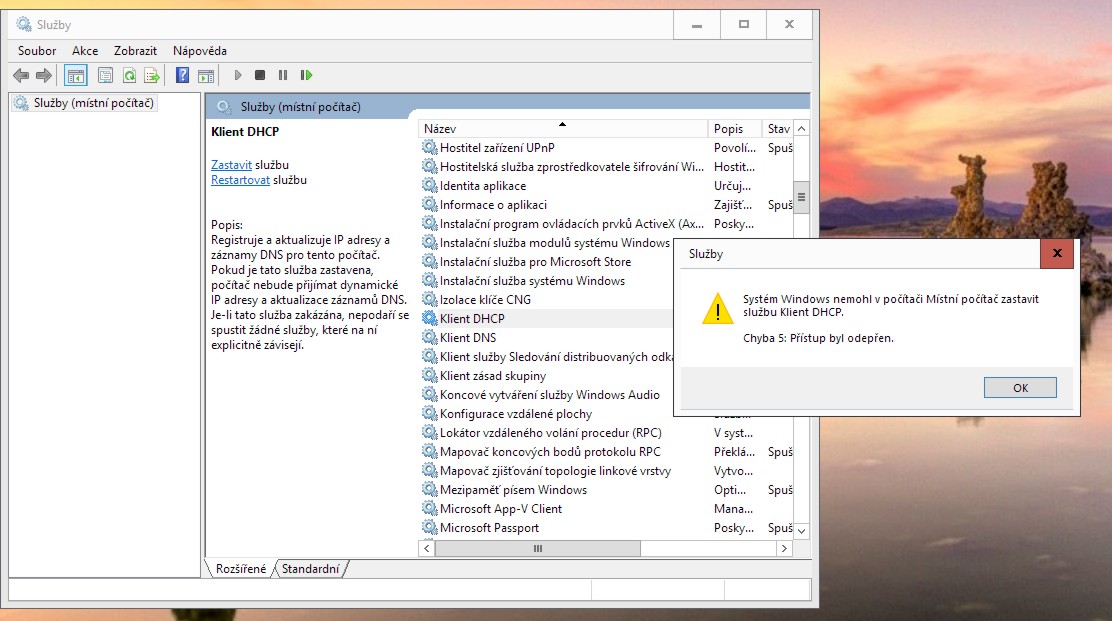Viewport: 1112px width, 621px height.
Task: Select the Klient DNS service row
Action: click(468, 338)
